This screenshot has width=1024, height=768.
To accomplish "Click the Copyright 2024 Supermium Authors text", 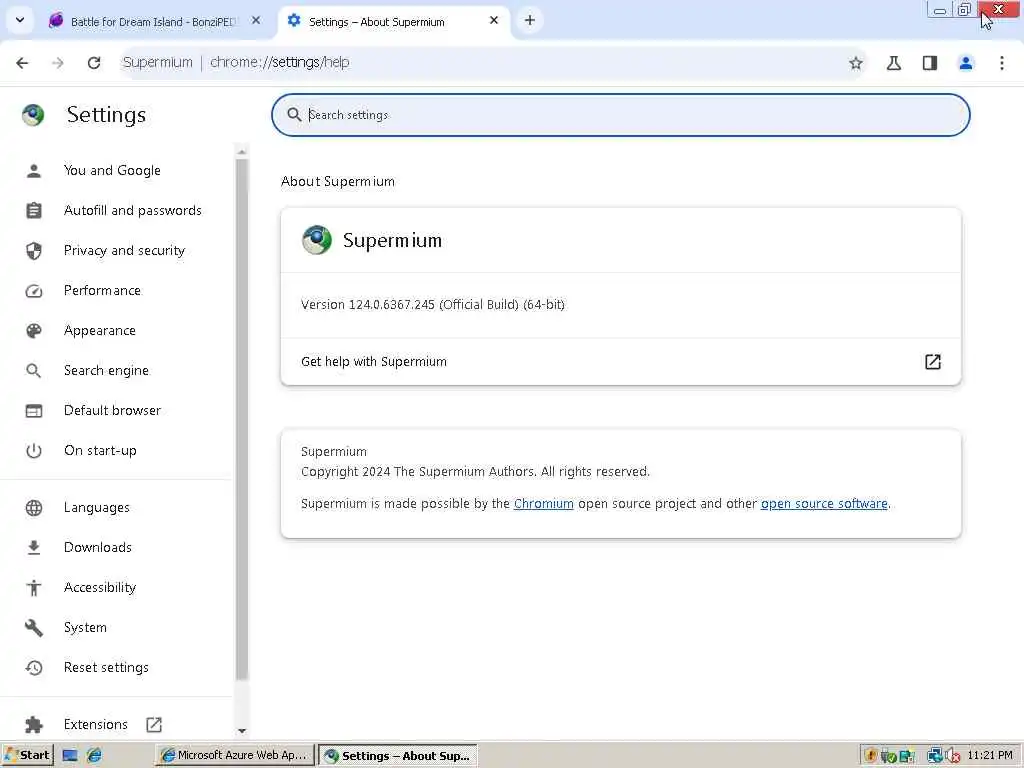I will click(475, 472).
